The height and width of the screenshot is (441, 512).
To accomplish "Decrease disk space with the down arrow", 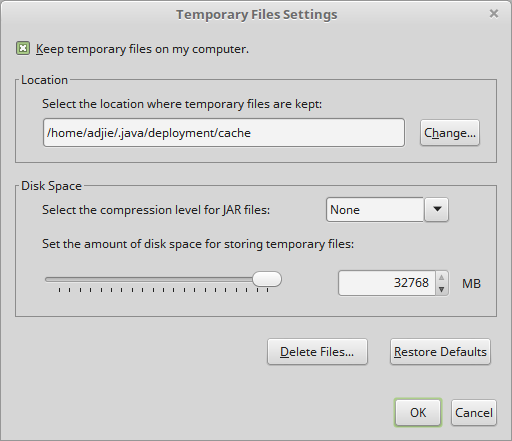I will (442, 289).
